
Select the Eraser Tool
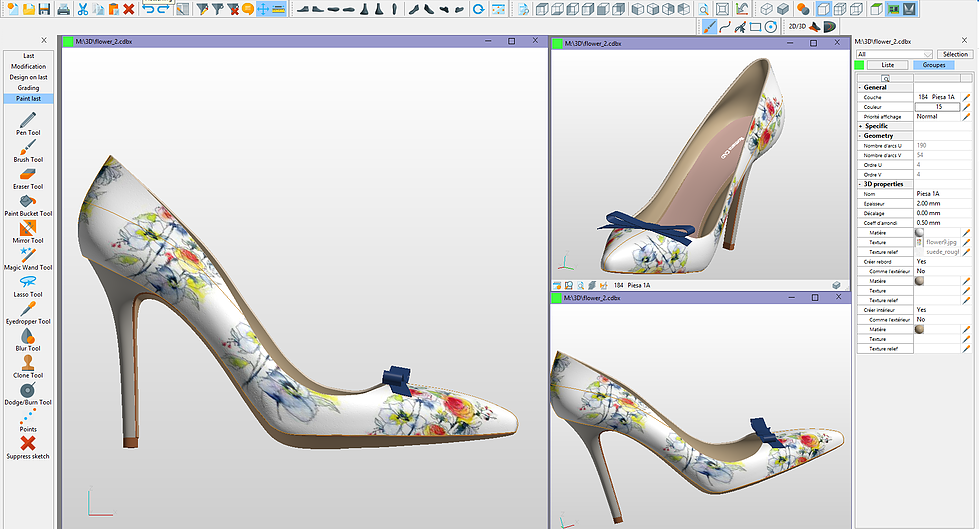28,174
